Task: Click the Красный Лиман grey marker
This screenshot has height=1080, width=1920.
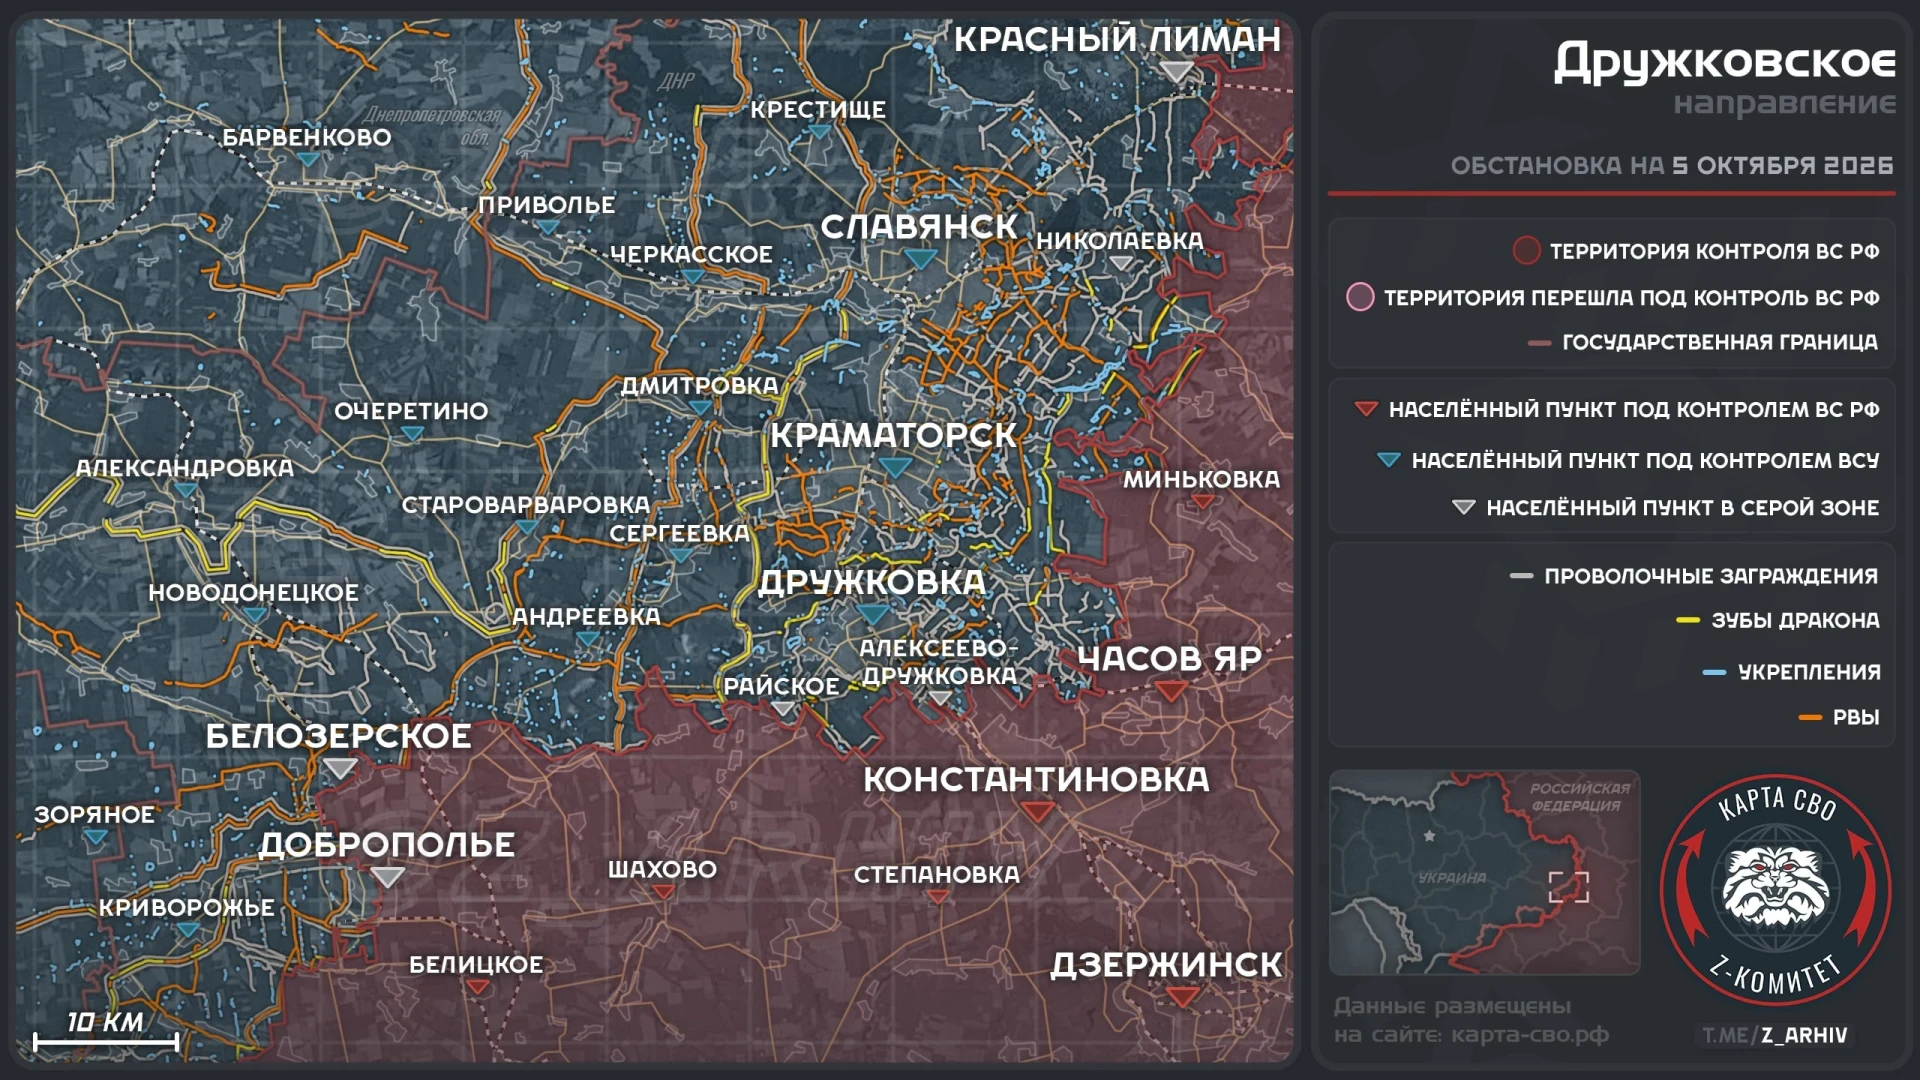Action: [x=1177, y=72]
